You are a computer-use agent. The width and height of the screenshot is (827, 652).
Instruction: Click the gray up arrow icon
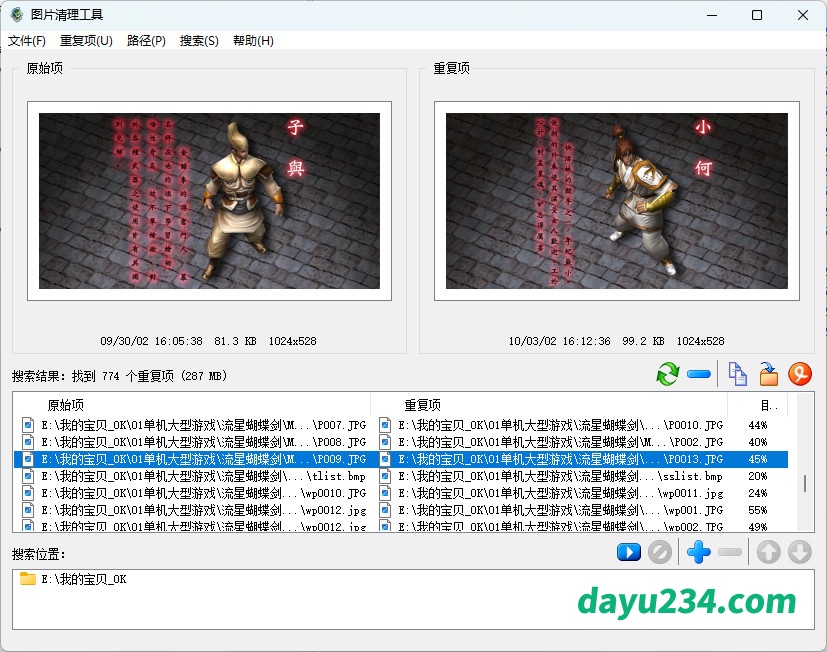[768, 552]
